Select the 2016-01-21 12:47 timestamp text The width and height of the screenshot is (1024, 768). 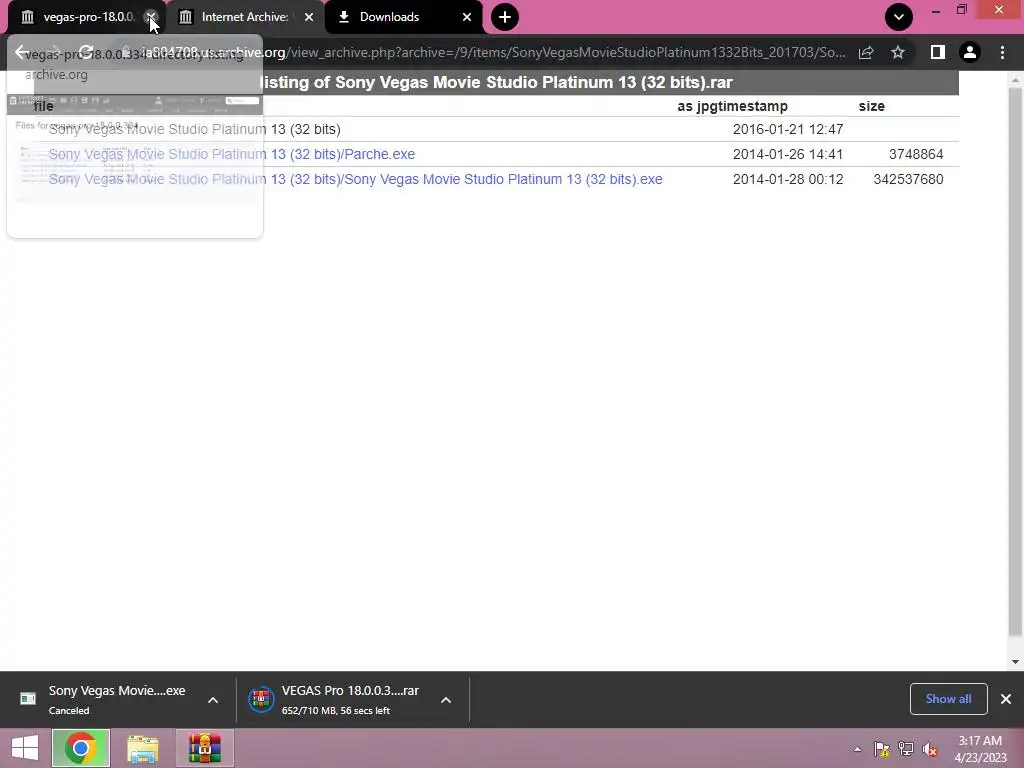pos(788,129)
